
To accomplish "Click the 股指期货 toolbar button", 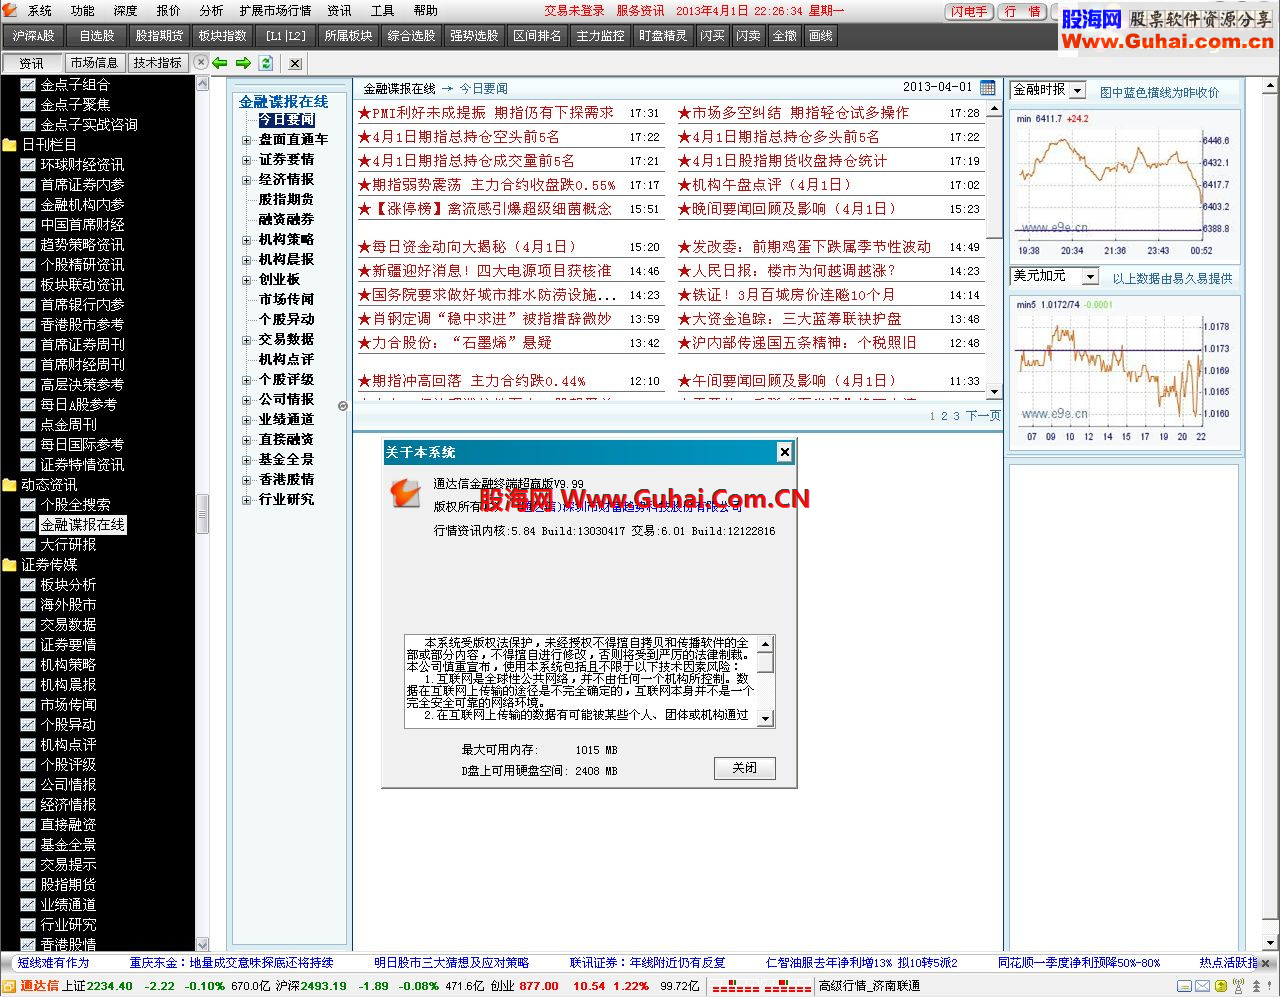I will (159, 36).
